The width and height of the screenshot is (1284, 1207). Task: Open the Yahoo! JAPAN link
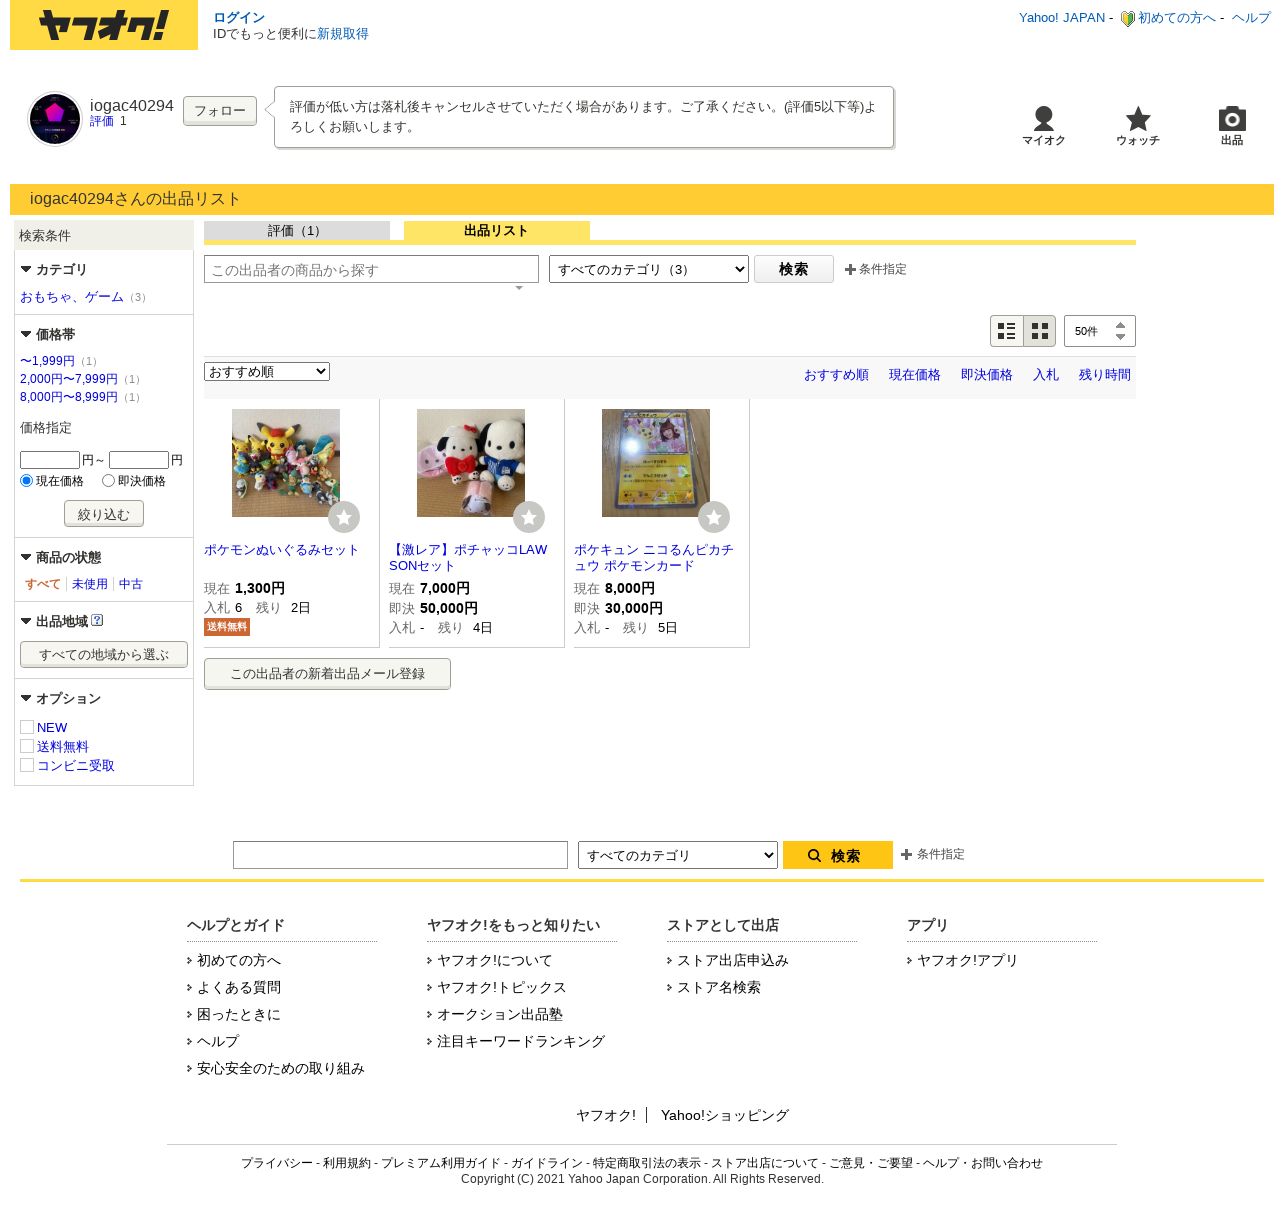tap(1062, 18)
